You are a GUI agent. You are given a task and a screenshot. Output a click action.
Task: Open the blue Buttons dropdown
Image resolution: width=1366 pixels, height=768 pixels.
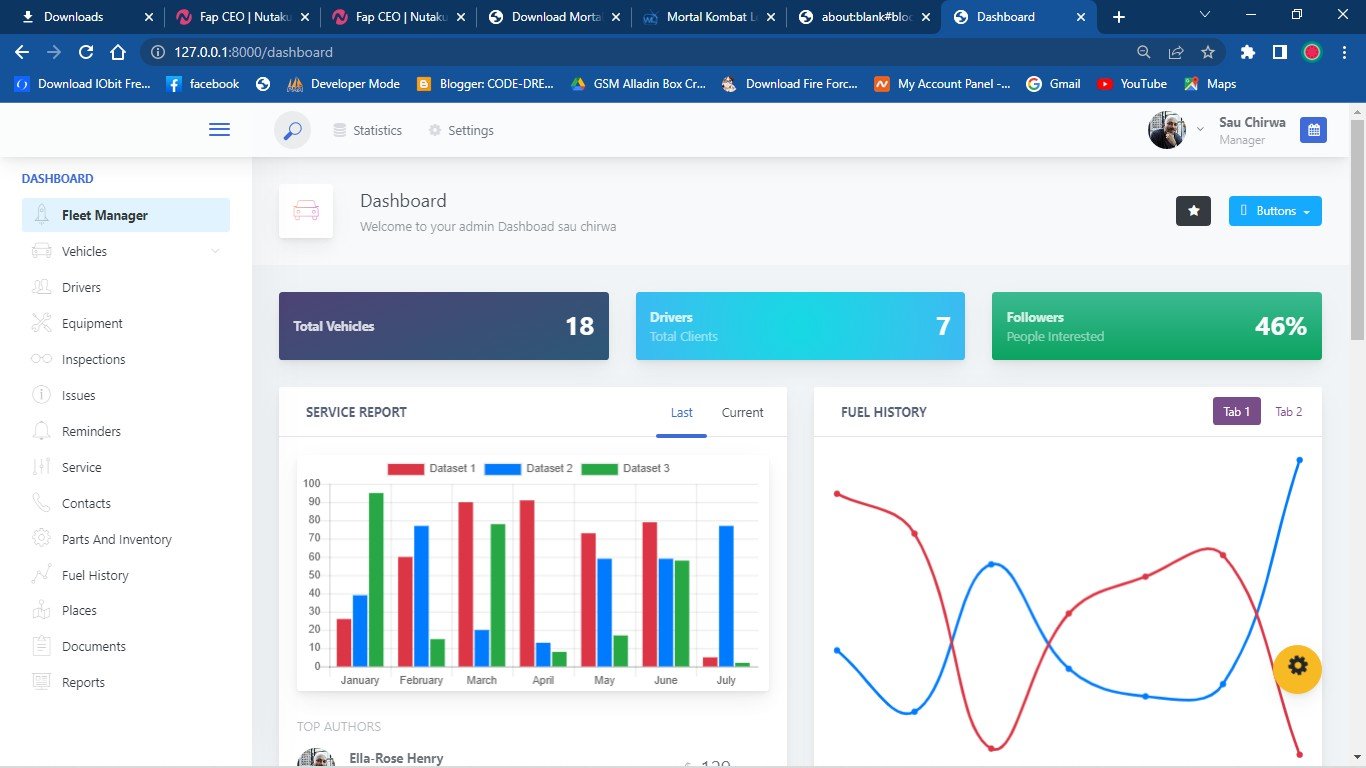point(1274,211)
